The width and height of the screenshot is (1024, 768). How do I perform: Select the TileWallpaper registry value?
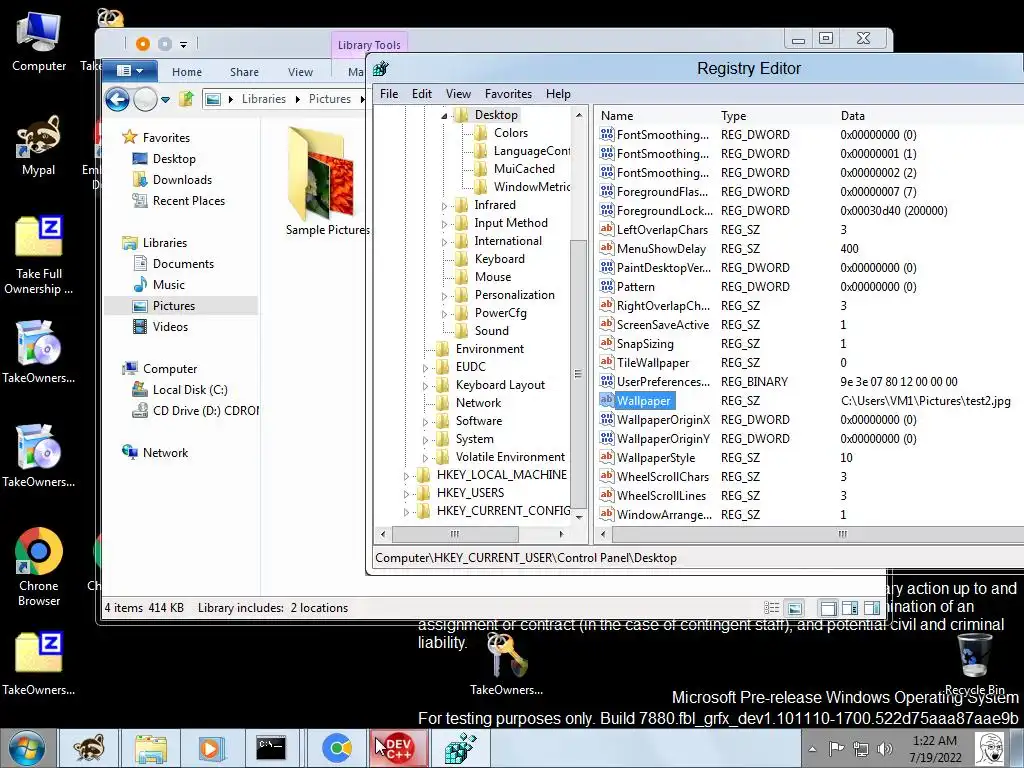click(652, 362)
